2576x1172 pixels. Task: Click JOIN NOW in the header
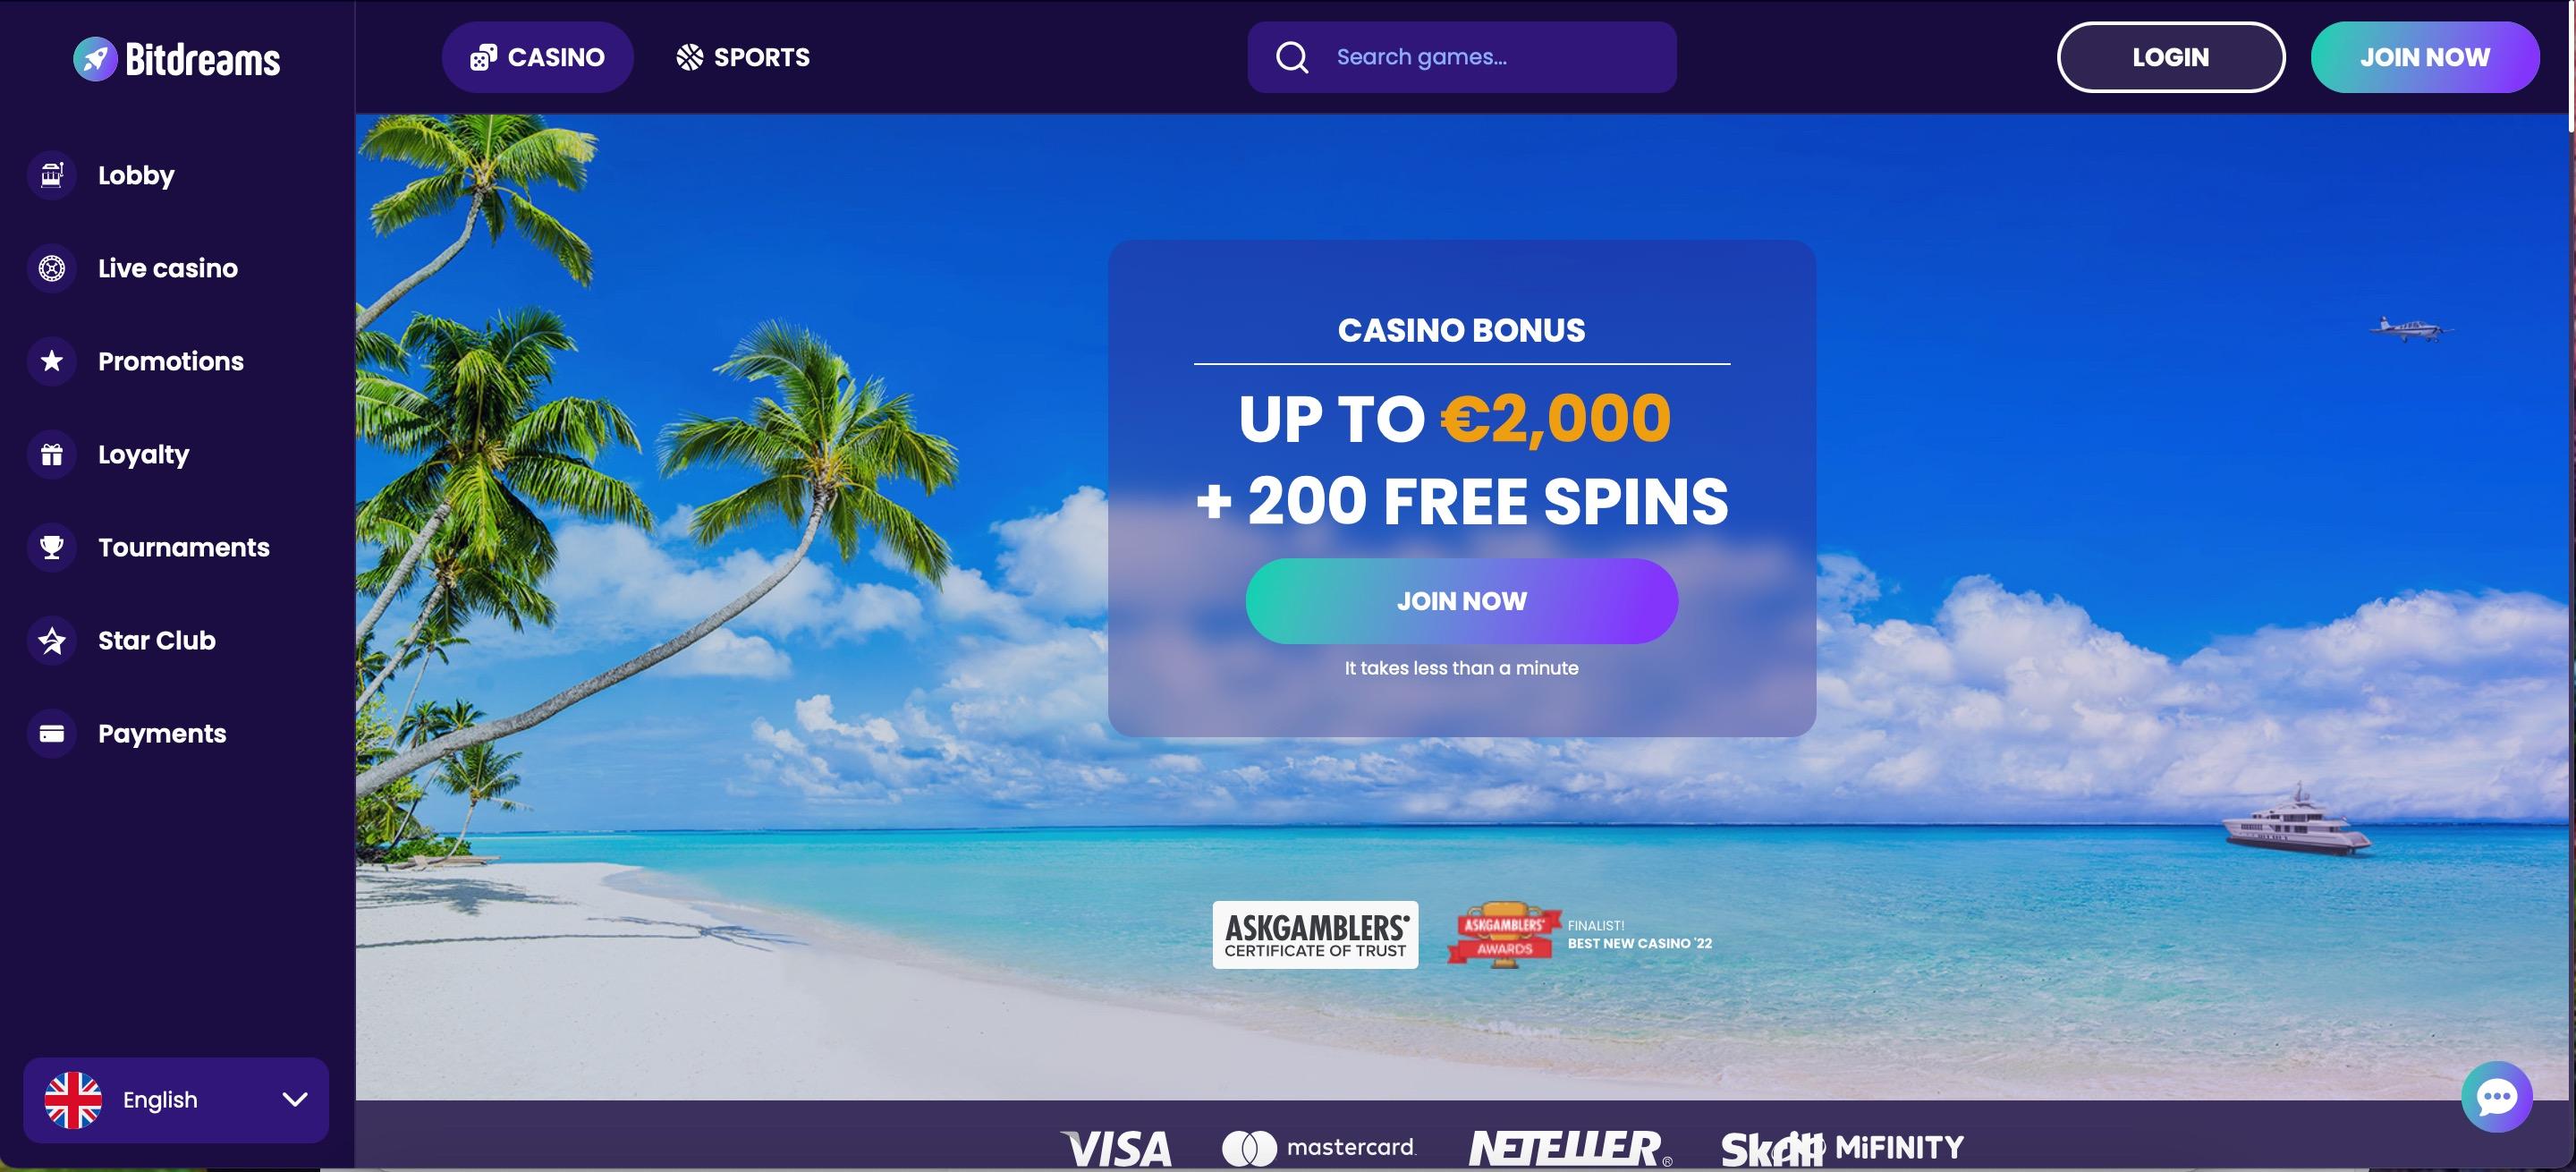2425,57
